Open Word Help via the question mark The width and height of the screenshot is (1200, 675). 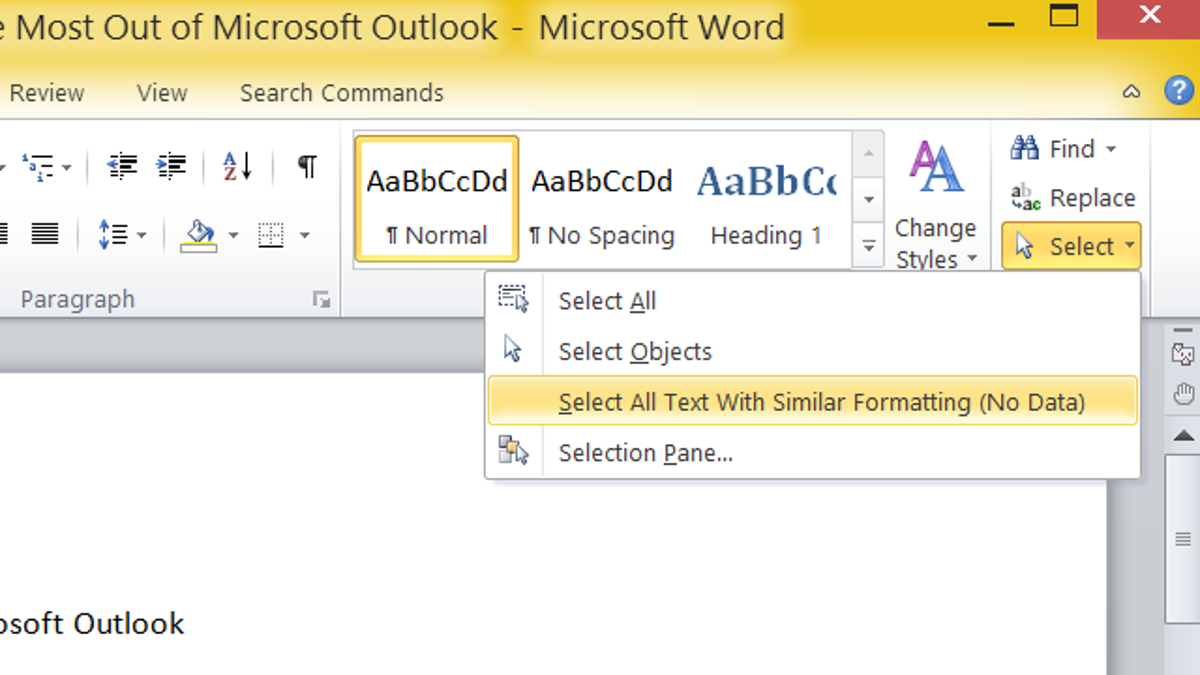[x=1180, y=92]
